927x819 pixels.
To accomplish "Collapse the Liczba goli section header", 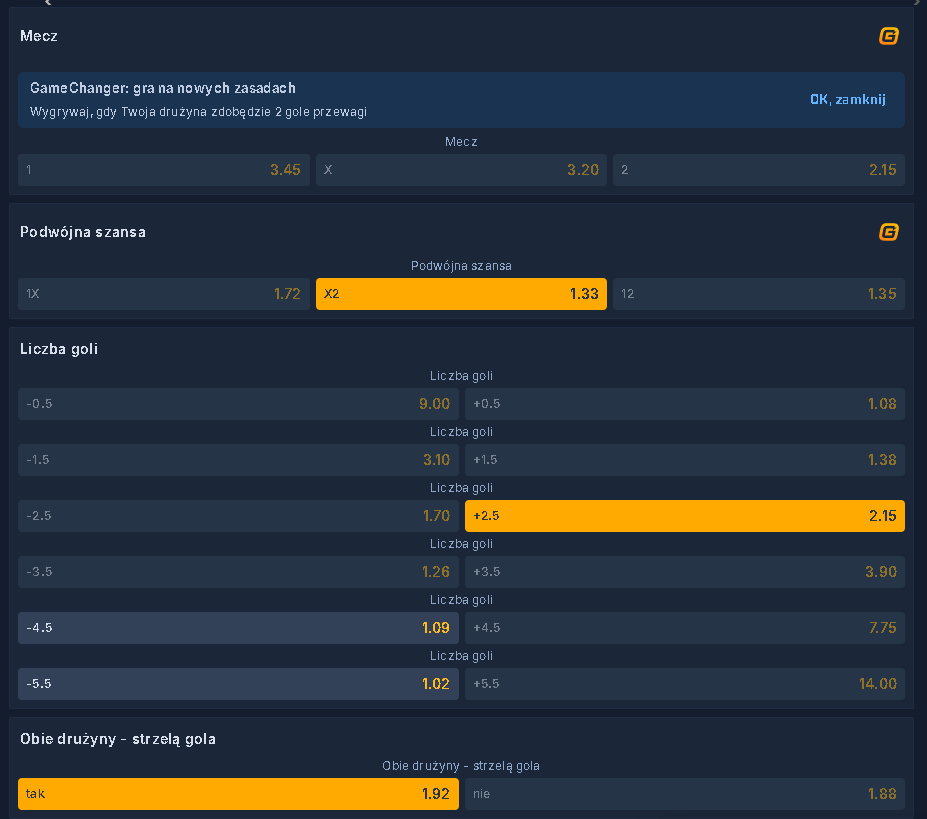I will click(x=59, y=349).
